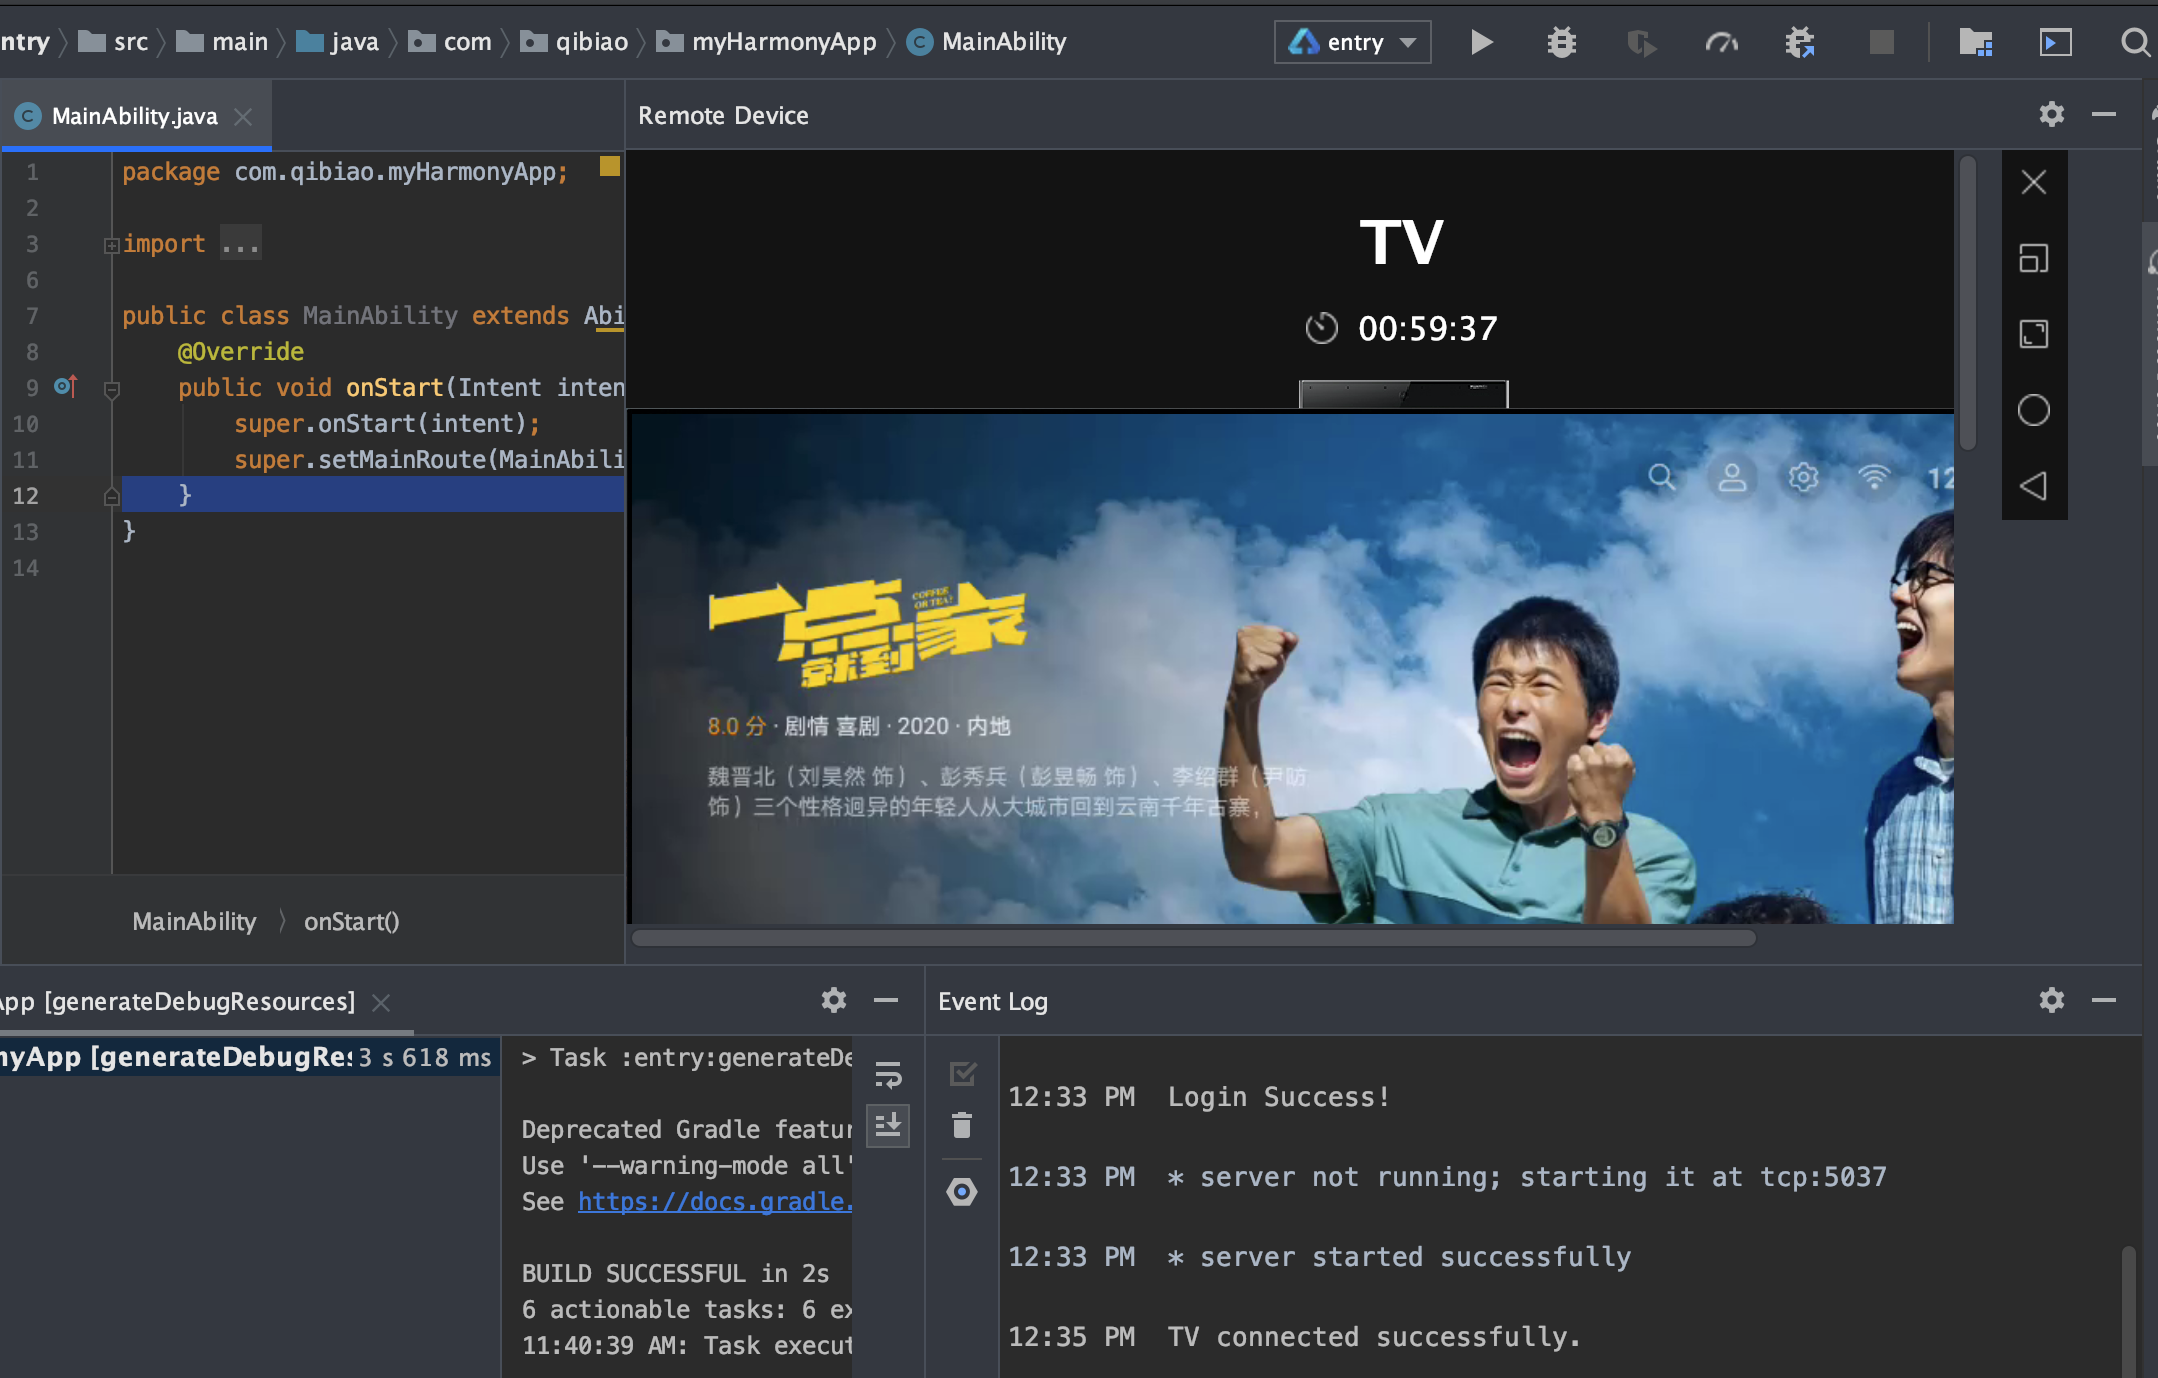
Task: Click the java breadcrumb folder
Action: (338, 42)
